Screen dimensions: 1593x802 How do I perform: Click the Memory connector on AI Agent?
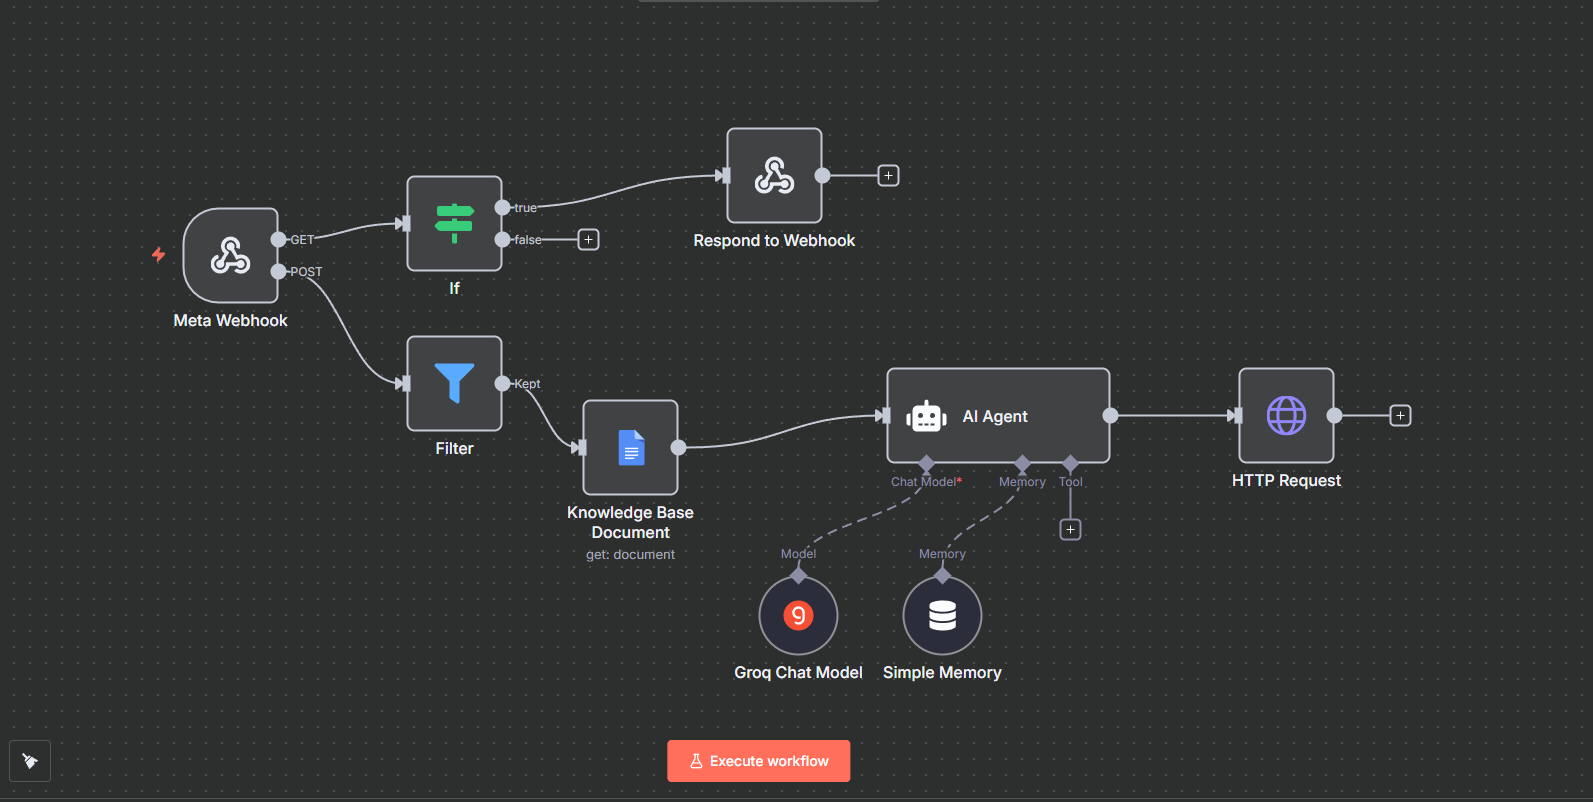click(x=1022, y=463)
